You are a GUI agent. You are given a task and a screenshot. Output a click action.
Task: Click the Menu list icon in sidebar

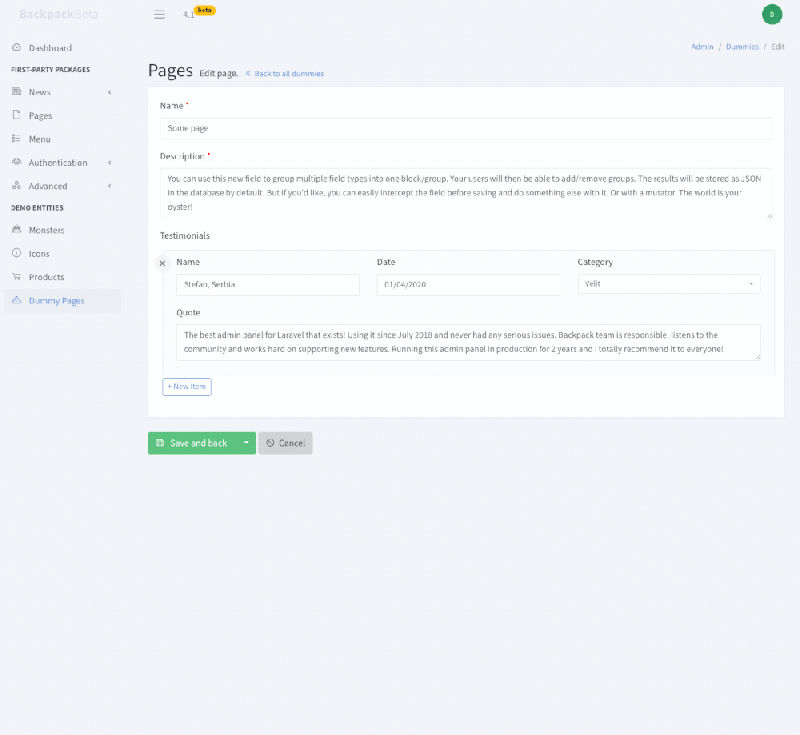[15, 138]
